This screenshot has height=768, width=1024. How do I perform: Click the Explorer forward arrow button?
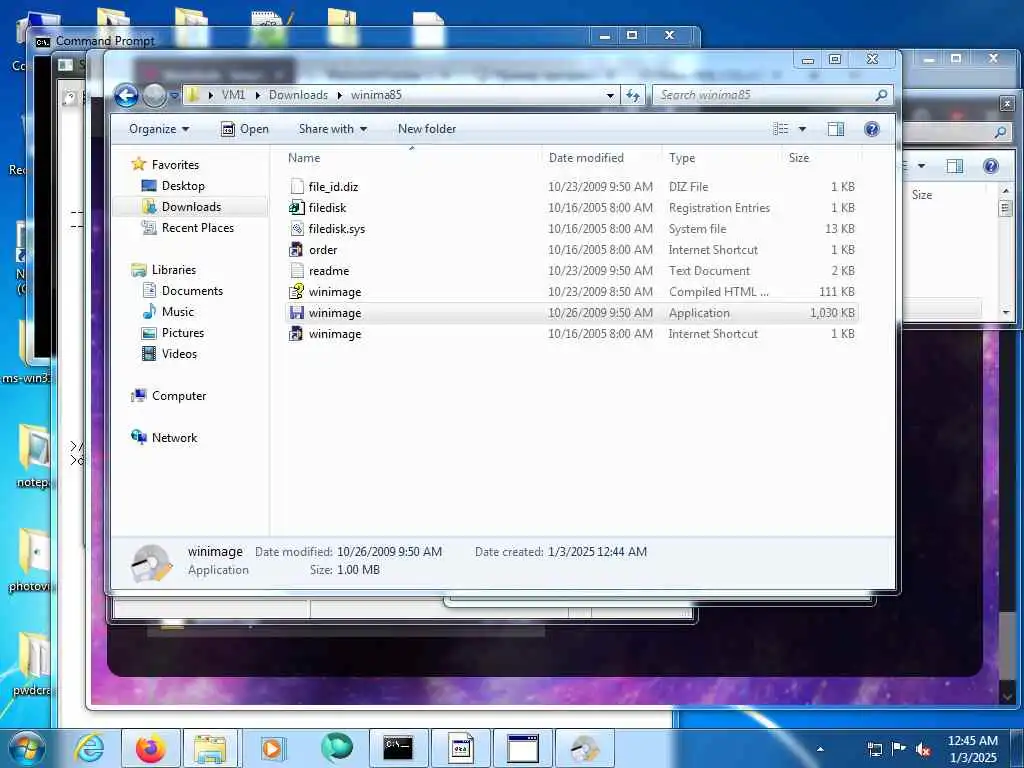point(155,96)
